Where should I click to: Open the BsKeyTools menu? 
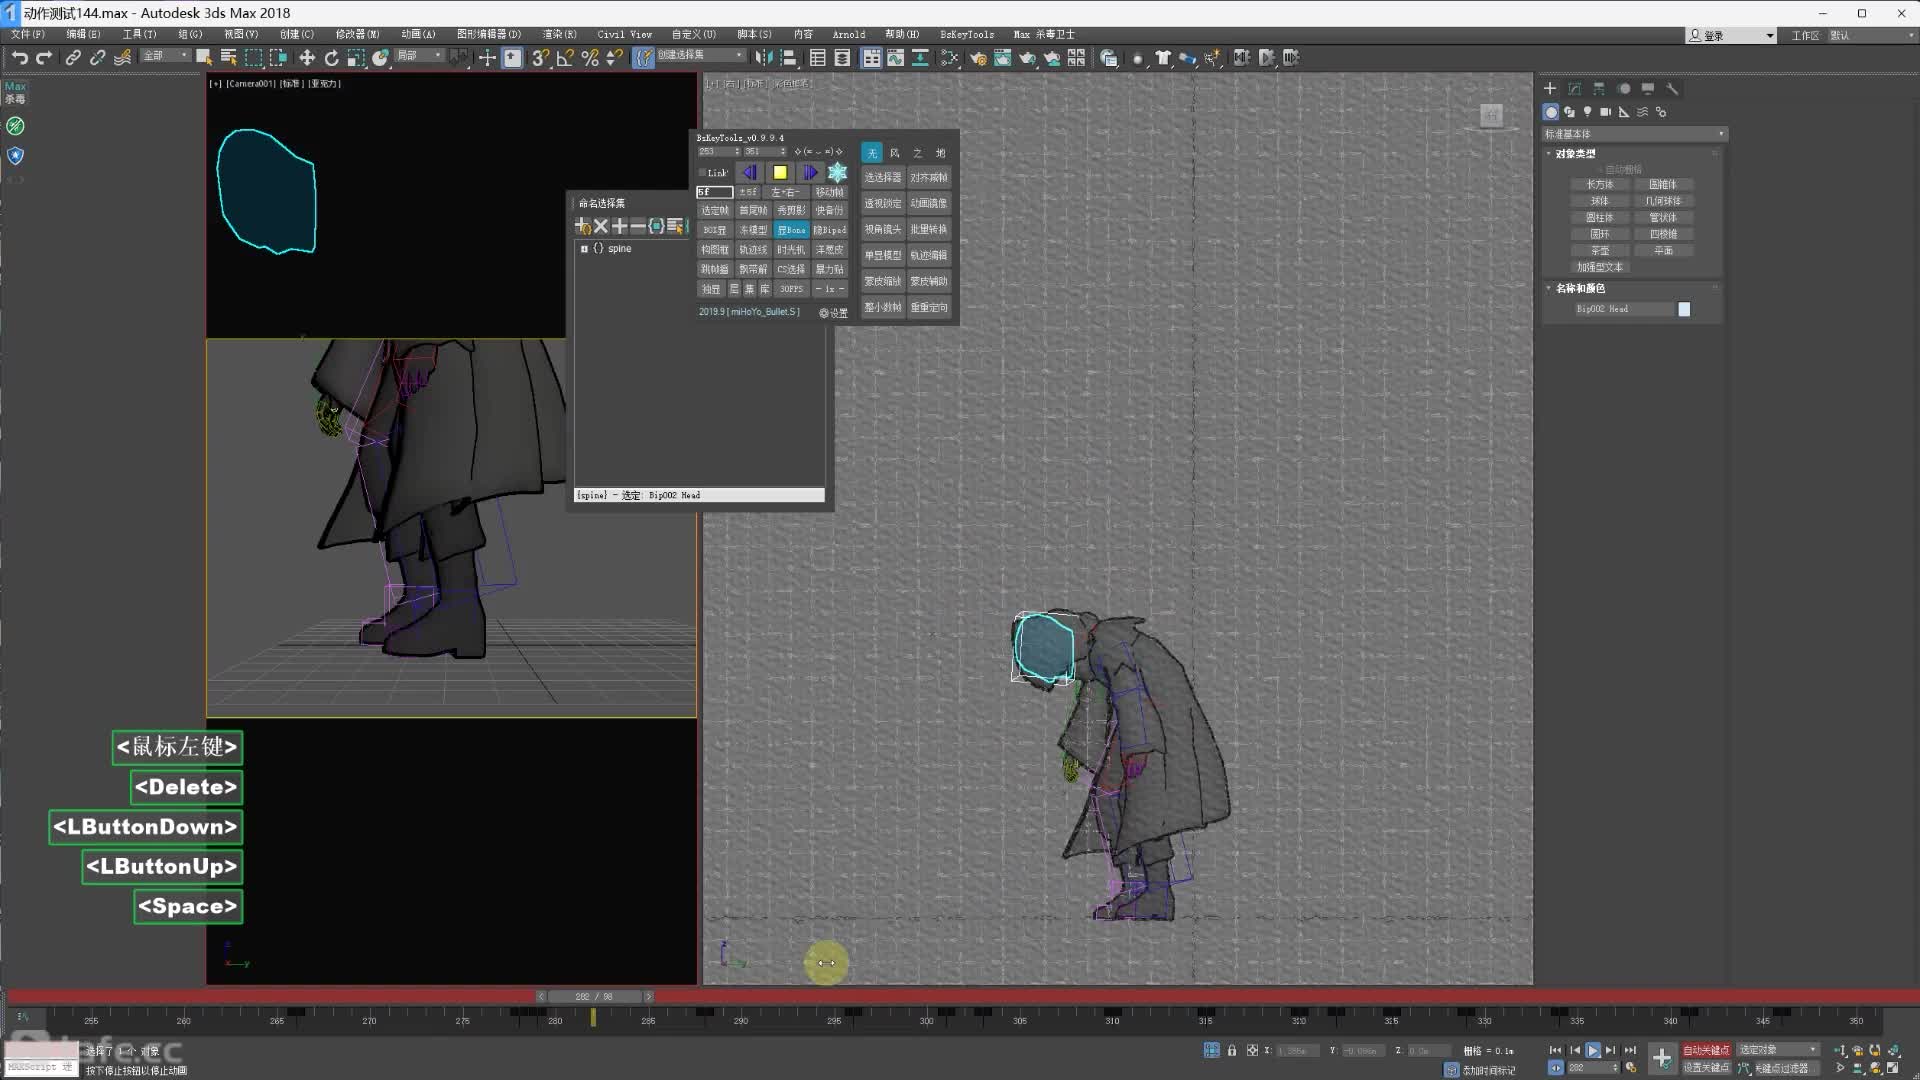click(x=966, y=34)
